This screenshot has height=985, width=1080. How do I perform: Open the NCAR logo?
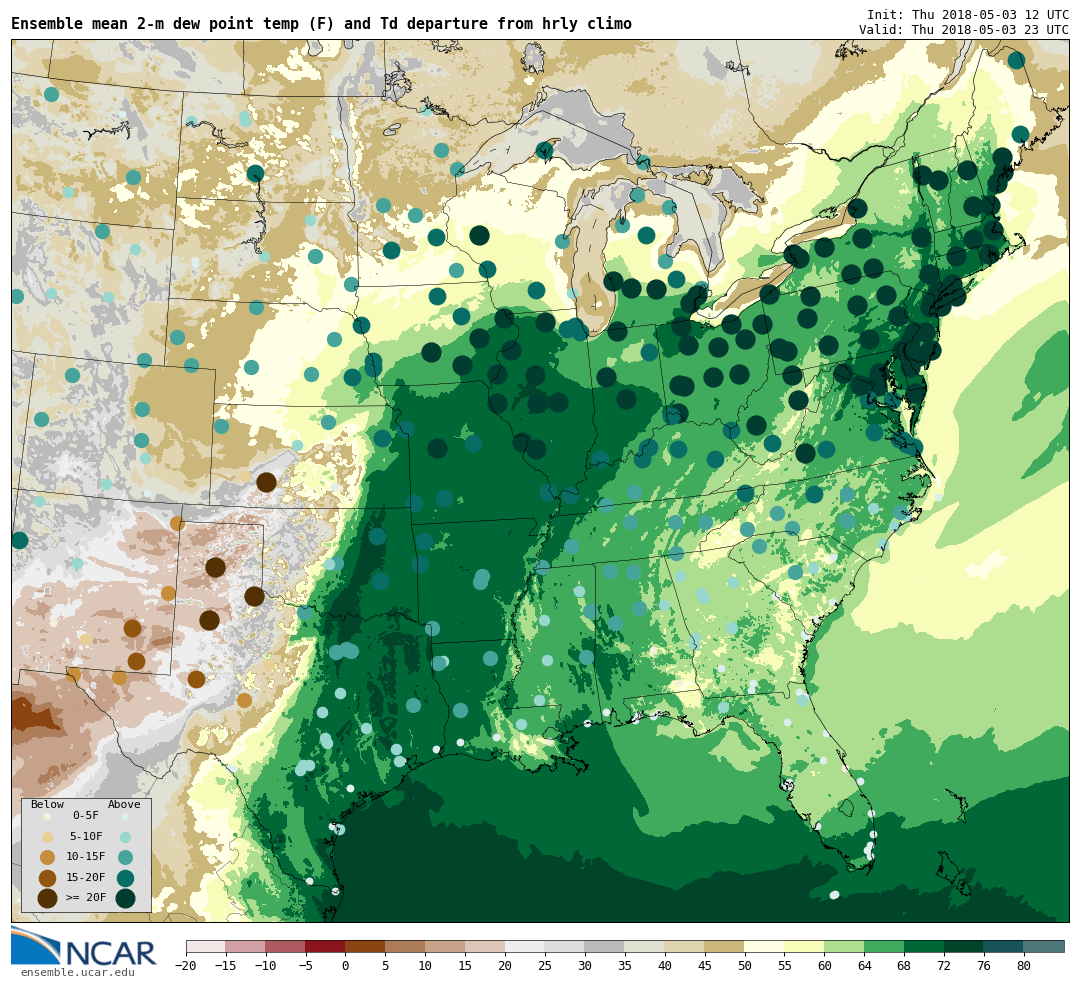coord(84,946)
